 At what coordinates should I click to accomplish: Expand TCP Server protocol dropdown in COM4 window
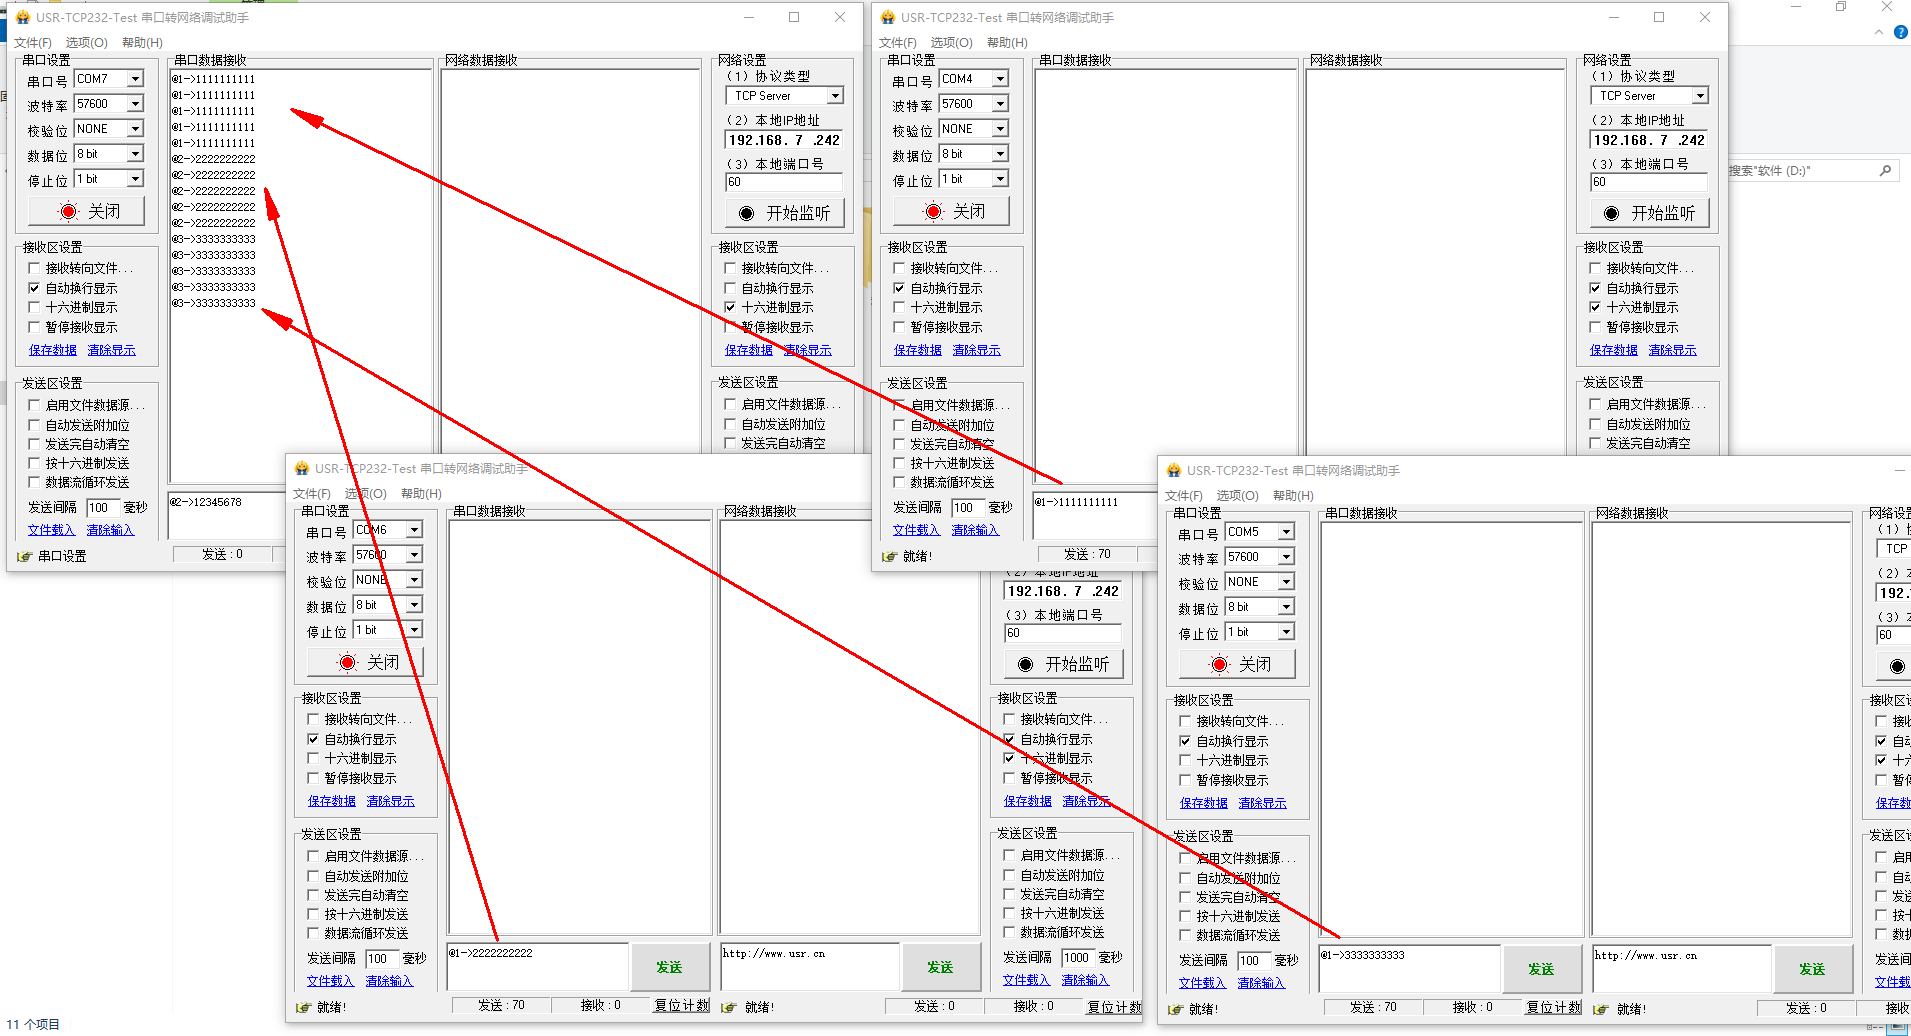[1699, 96]
